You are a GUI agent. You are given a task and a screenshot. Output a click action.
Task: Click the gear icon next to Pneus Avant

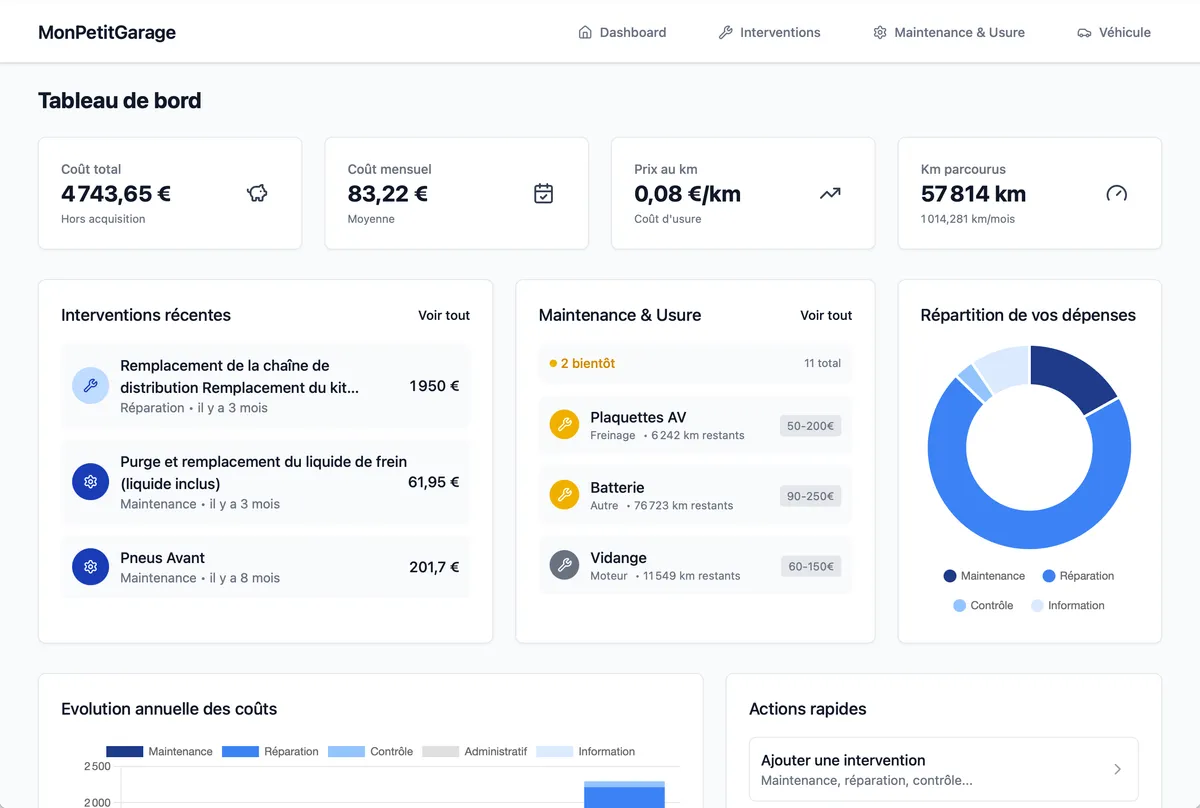[x=90, y=567]
